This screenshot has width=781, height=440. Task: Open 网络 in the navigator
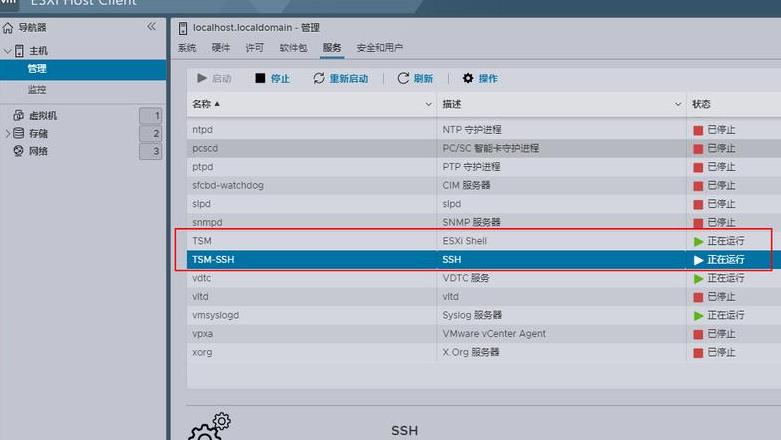click(x=38, y=151)
